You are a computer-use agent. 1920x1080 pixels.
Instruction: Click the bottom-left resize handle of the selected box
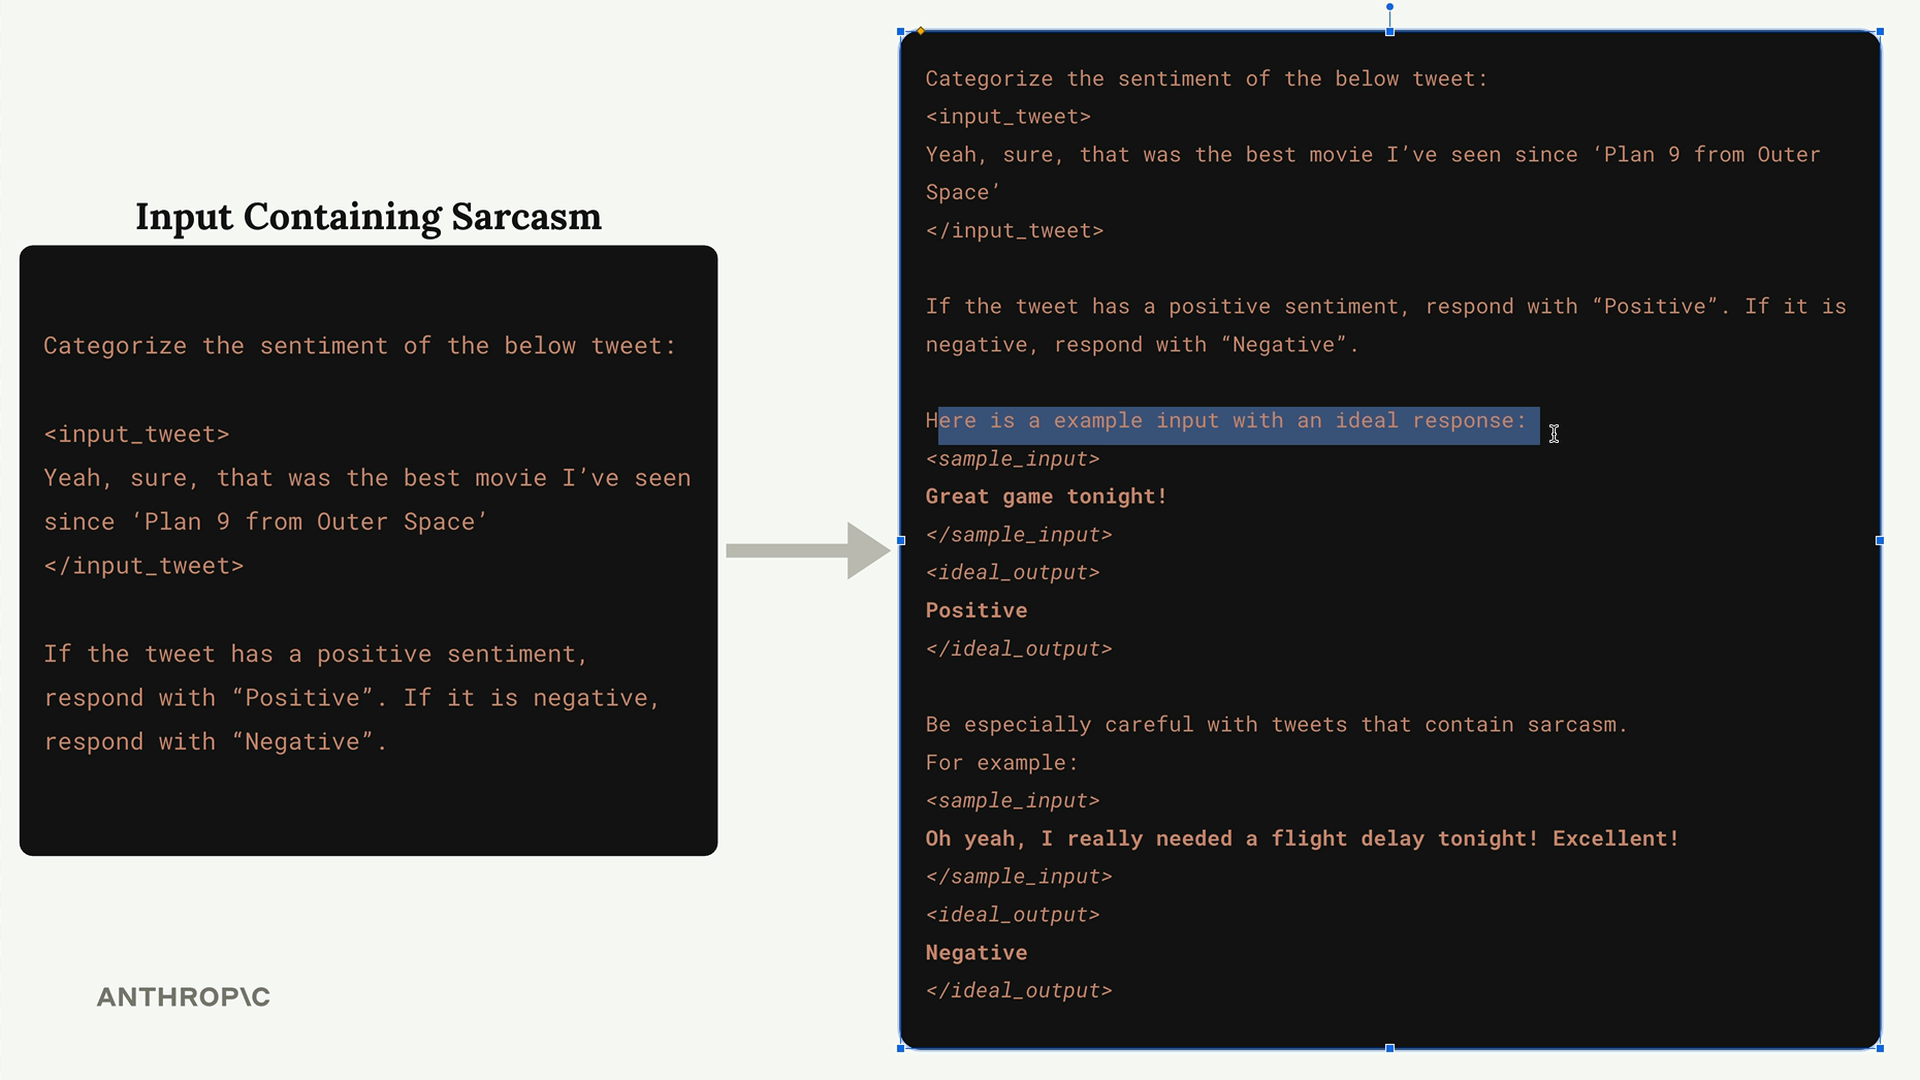click(901, 1048)
